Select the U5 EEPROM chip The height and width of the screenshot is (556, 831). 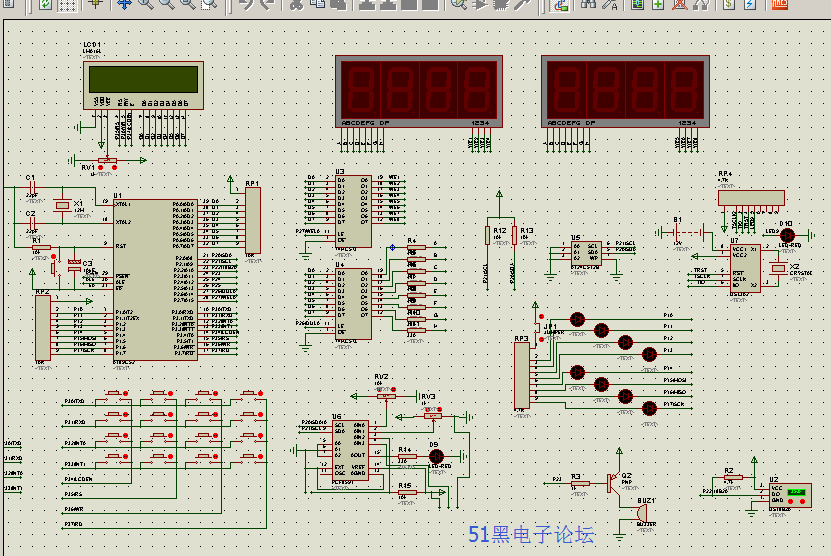pyautogui.click(x=586, y=254)
